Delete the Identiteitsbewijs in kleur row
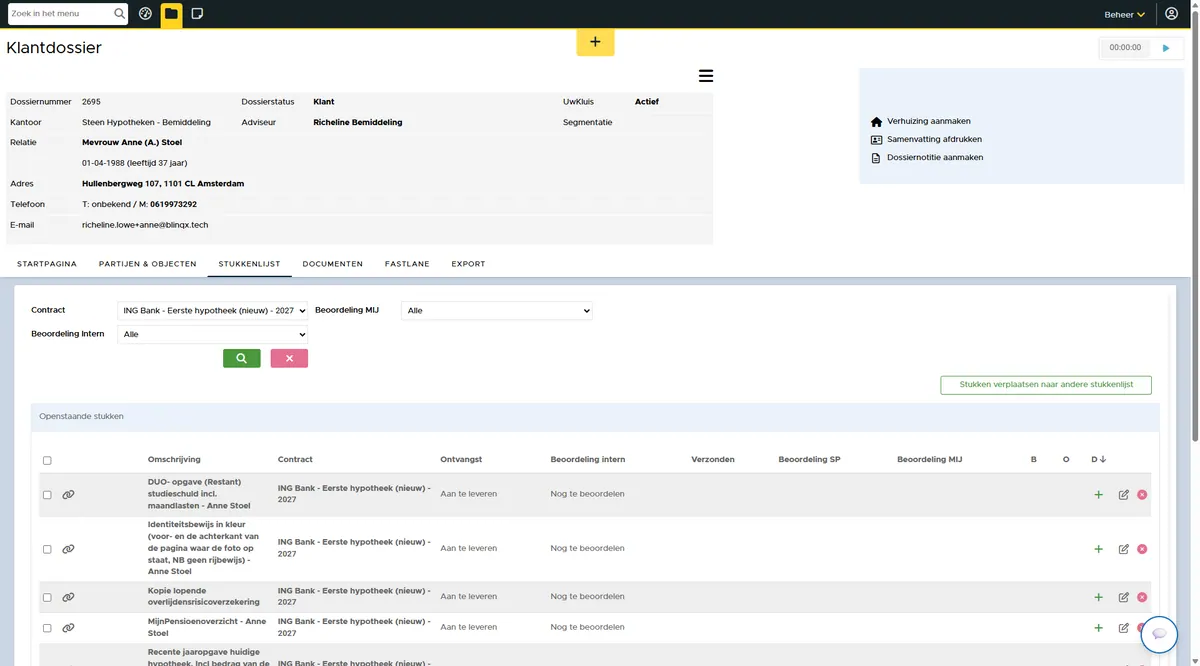Viewport: 1200px width, 666px height. (x=1142, y=549)
